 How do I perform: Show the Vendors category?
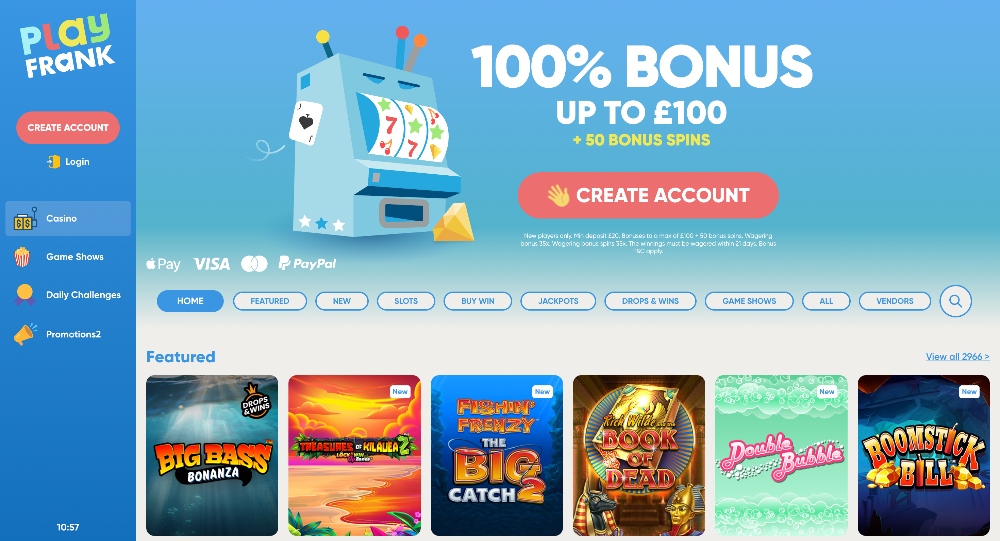click(x=894, y=301)
